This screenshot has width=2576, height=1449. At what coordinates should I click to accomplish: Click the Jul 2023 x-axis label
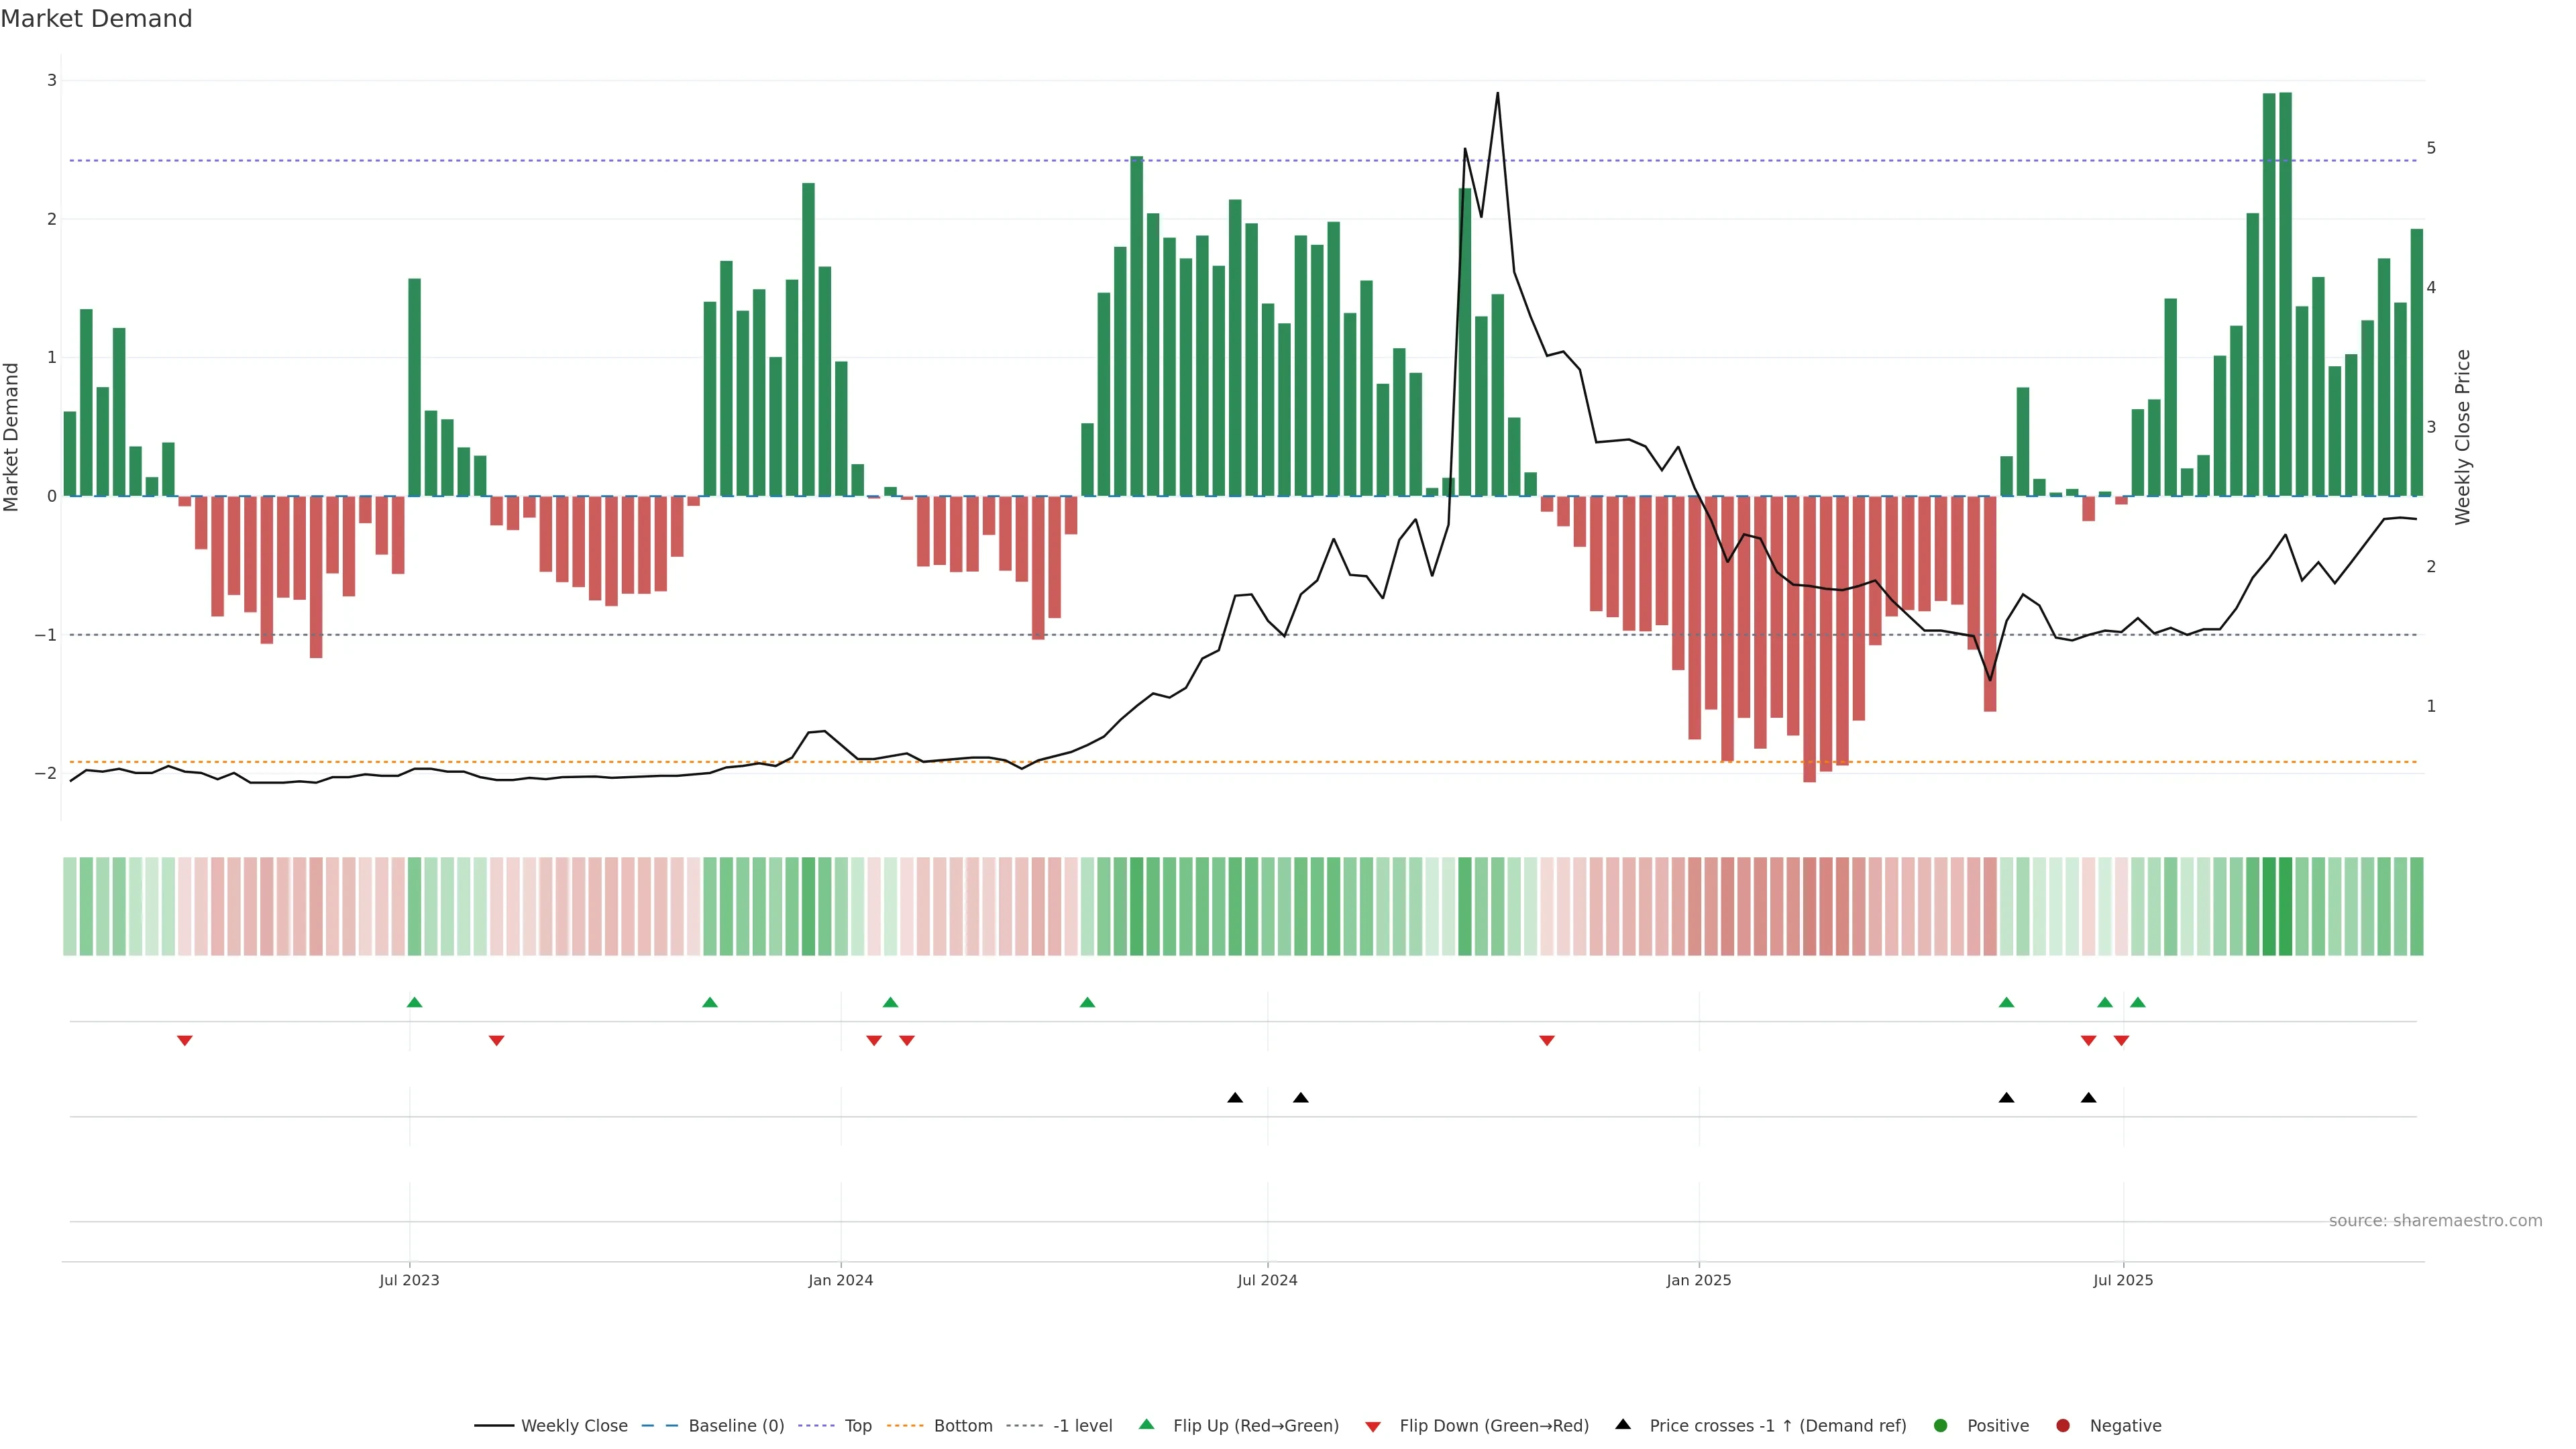(x=409, y=1280)
